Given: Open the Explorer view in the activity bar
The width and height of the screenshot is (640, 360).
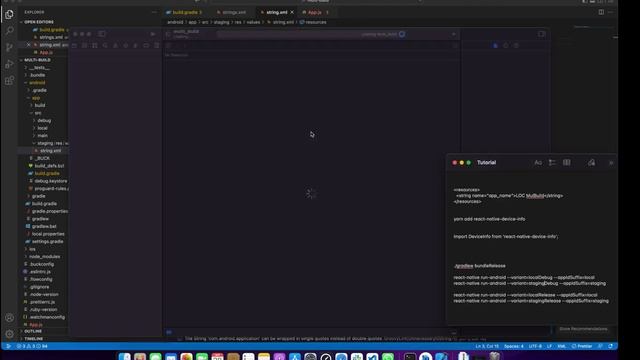Looking at the screenshot, I should point(9,14).
